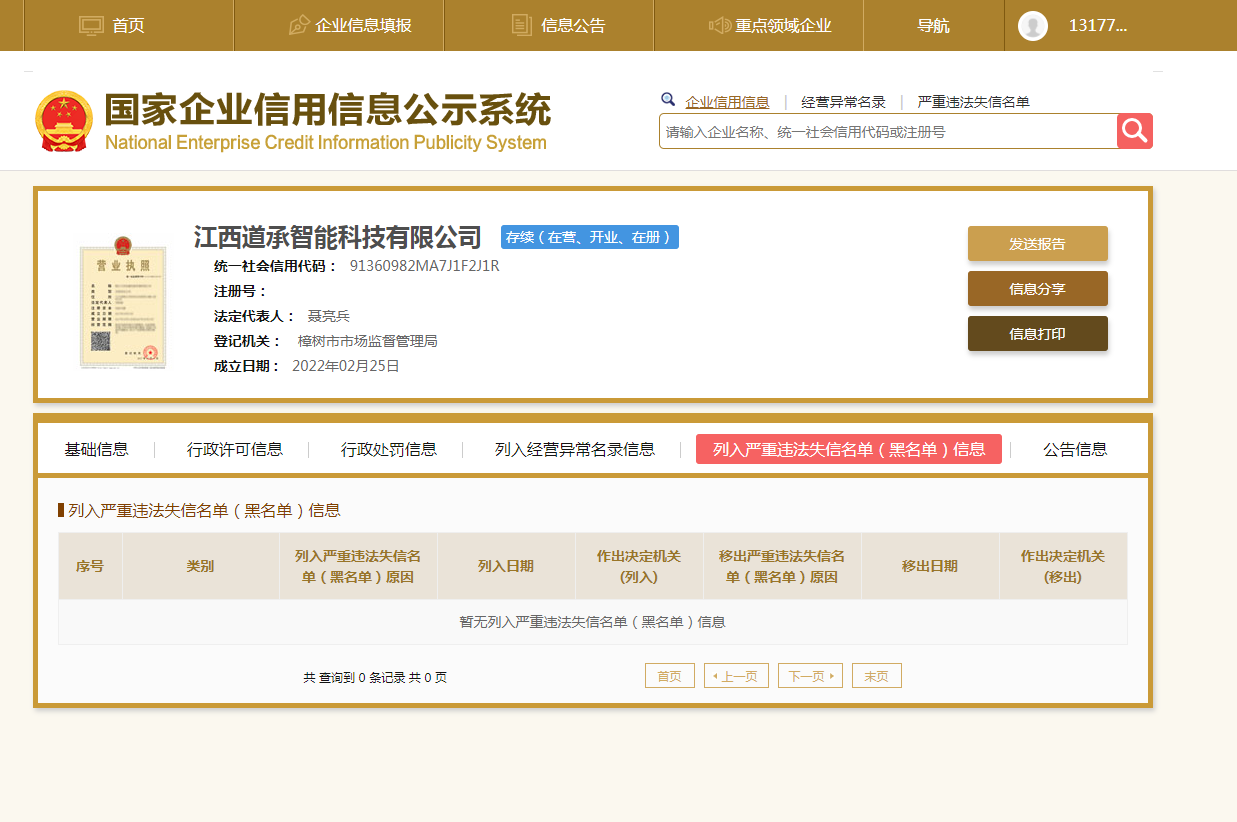
Task: Open the 重点领域企业 menu item
Action: (783, 26)
